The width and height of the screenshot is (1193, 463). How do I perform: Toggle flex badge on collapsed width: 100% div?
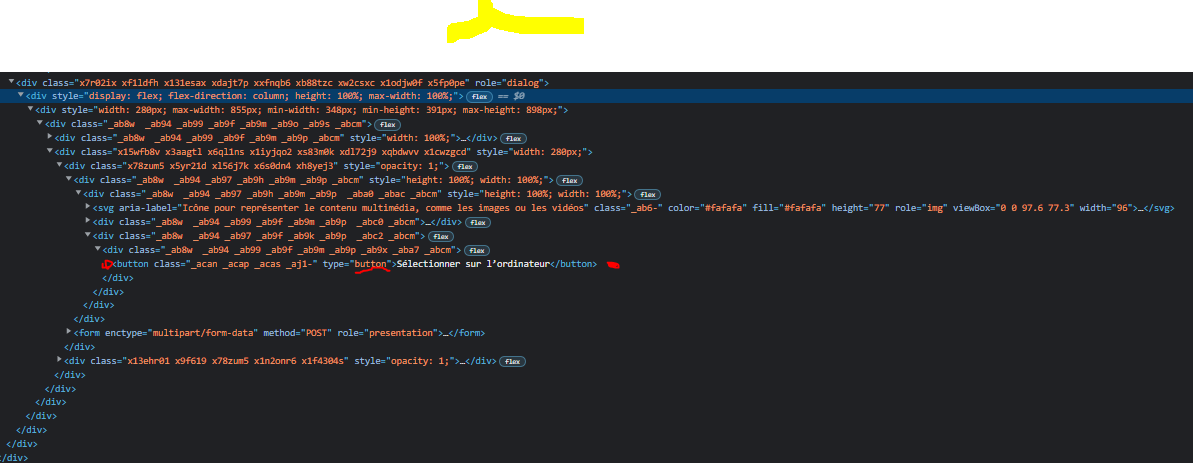[x=514, y=138]
